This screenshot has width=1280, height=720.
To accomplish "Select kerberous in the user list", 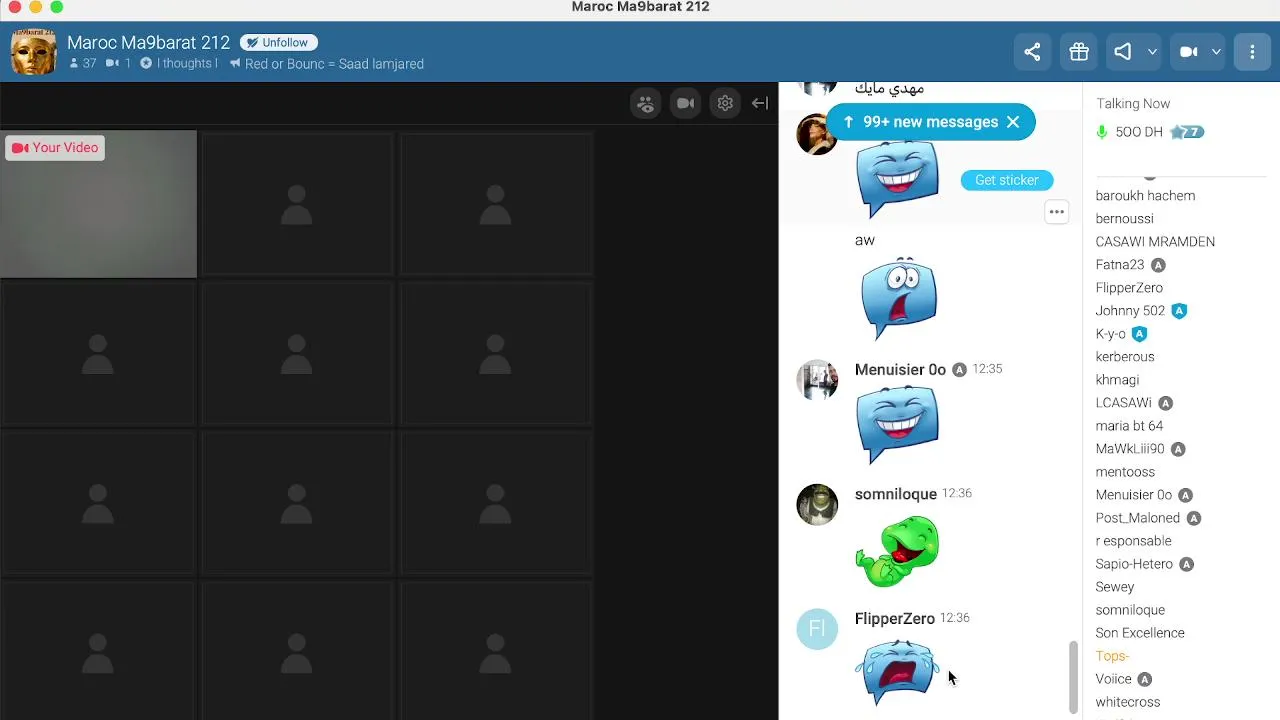I will point(1125,357).
